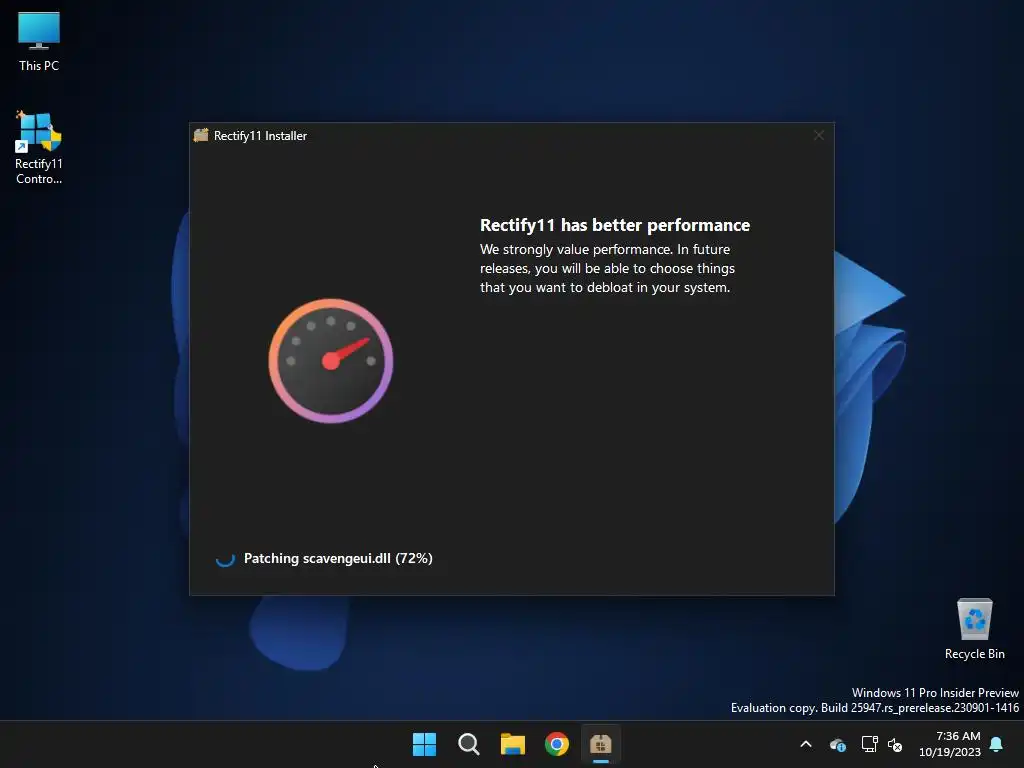Select the Recycle Bin desktop icon
This screenshot has width=1024, height=768.
(974, 629)
